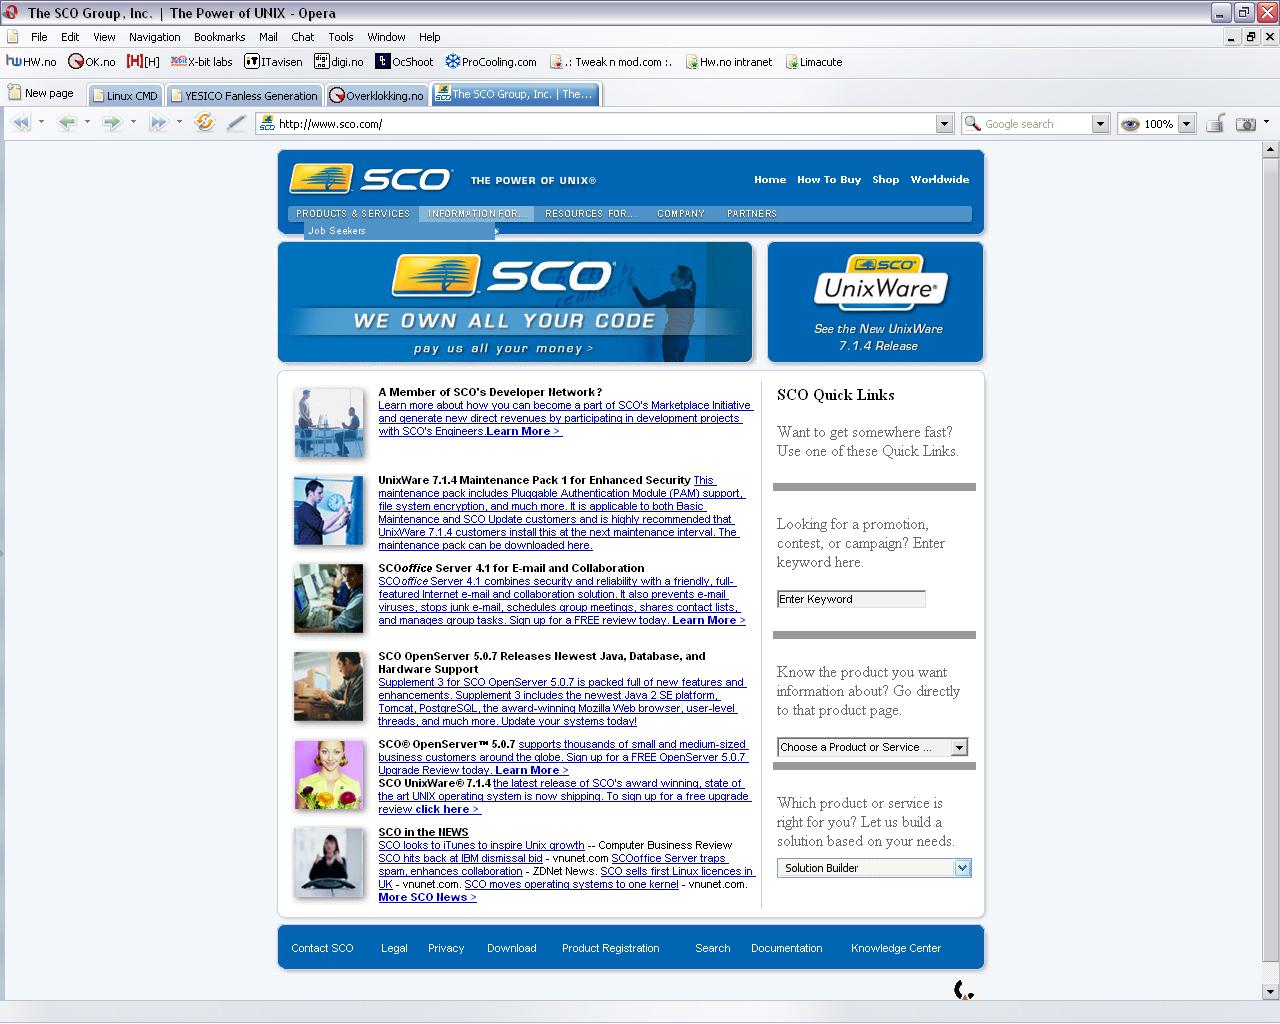
Task: Click the URL address field
Action: pyautogui.click(x=597, y=124)
